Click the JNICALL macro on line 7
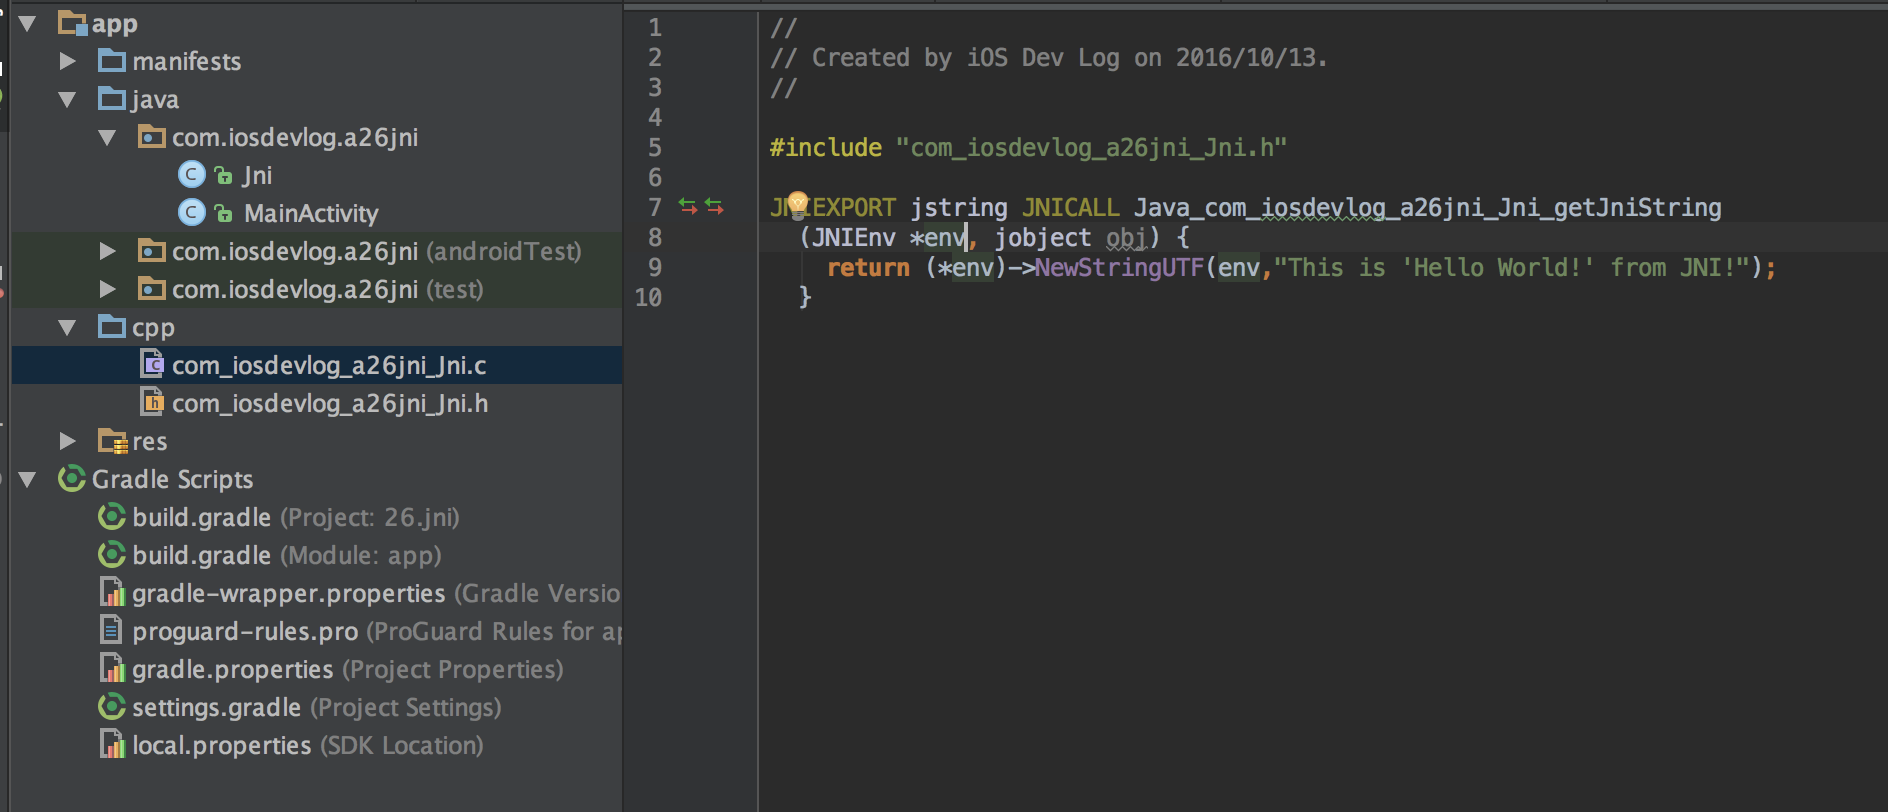Image resolution: width=1888 pixels, height=812 pixels. pyautogui.click(x=1070, y=207)
